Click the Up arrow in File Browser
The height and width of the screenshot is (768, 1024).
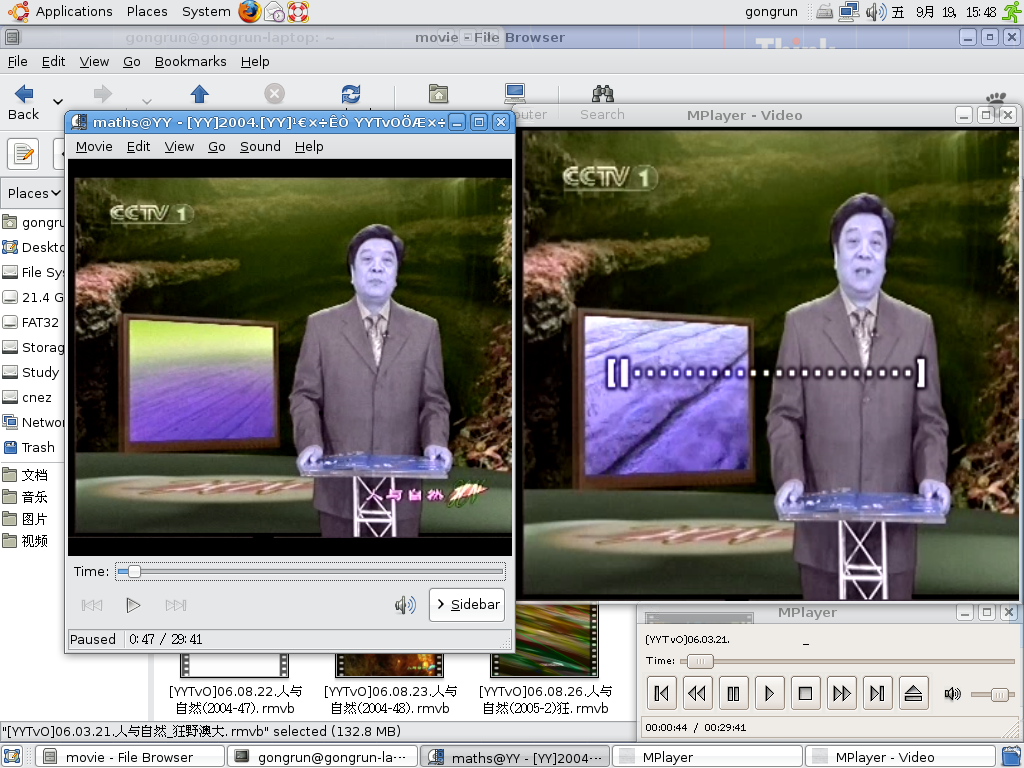(199, 94)
